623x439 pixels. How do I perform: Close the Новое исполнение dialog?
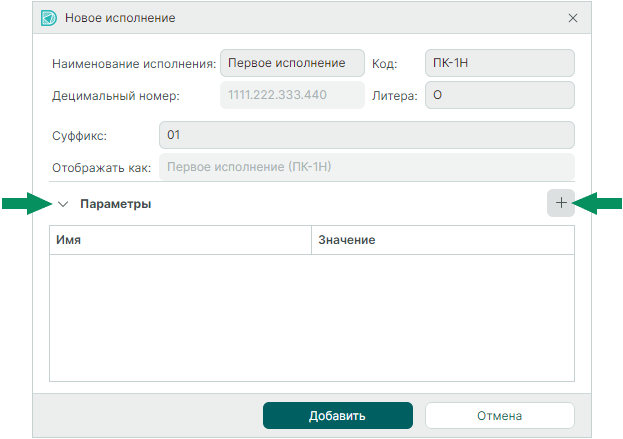tap(573, 18)
